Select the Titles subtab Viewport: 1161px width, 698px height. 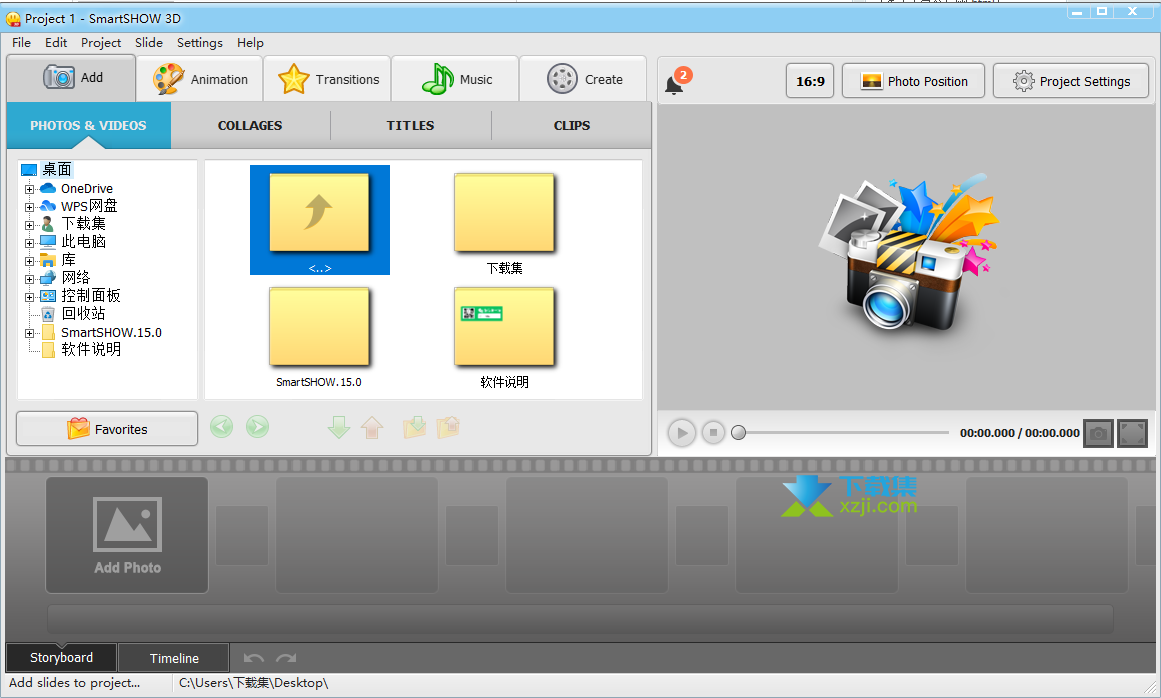coord(410,126)
